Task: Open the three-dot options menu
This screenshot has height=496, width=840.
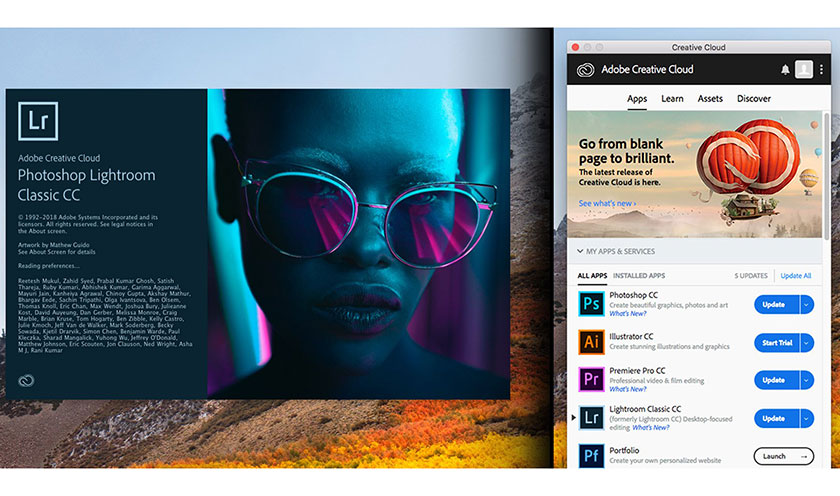Action: (x=822, y=70)
